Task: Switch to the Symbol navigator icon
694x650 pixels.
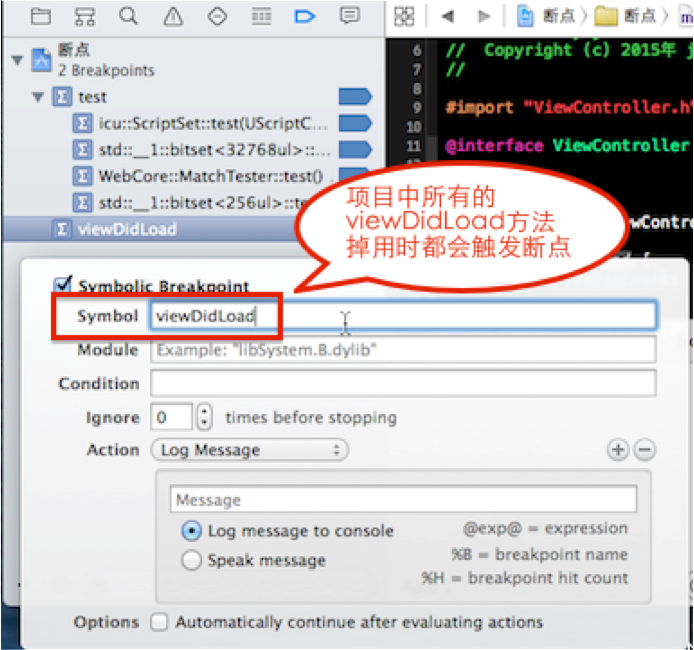Action: 85,16
